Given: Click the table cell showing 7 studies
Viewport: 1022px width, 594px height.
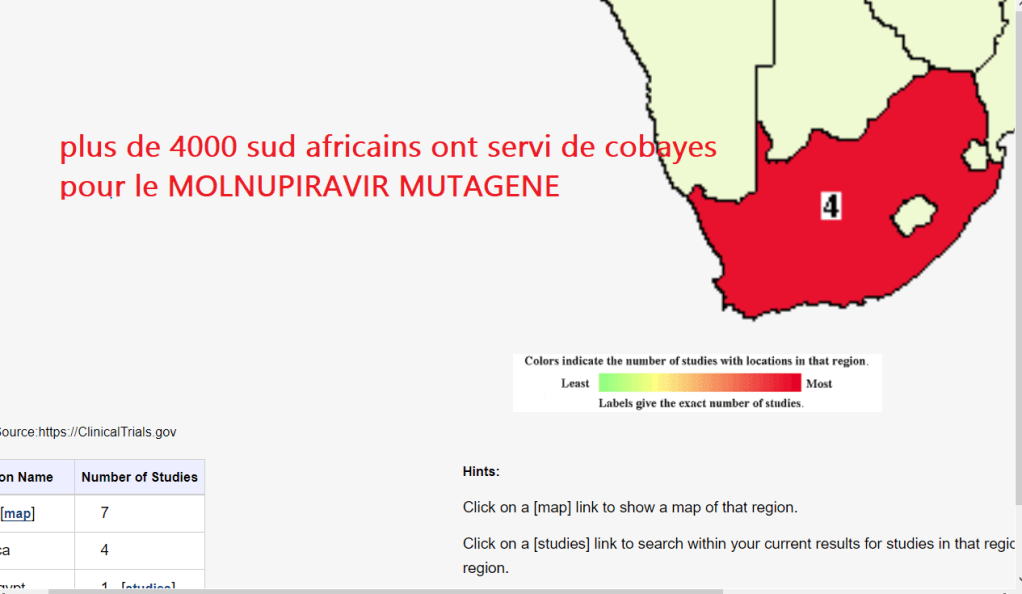Looking at the screenshot, I should [104, 513].
